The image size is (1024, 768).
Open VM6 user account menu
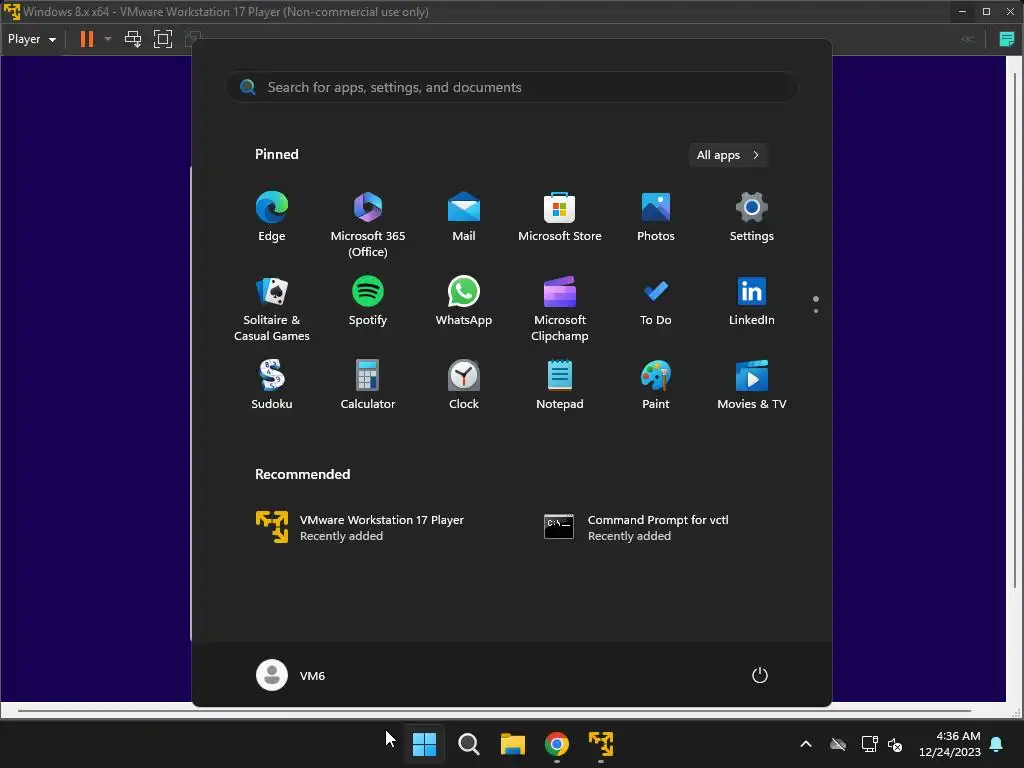(x=291, y=675)
